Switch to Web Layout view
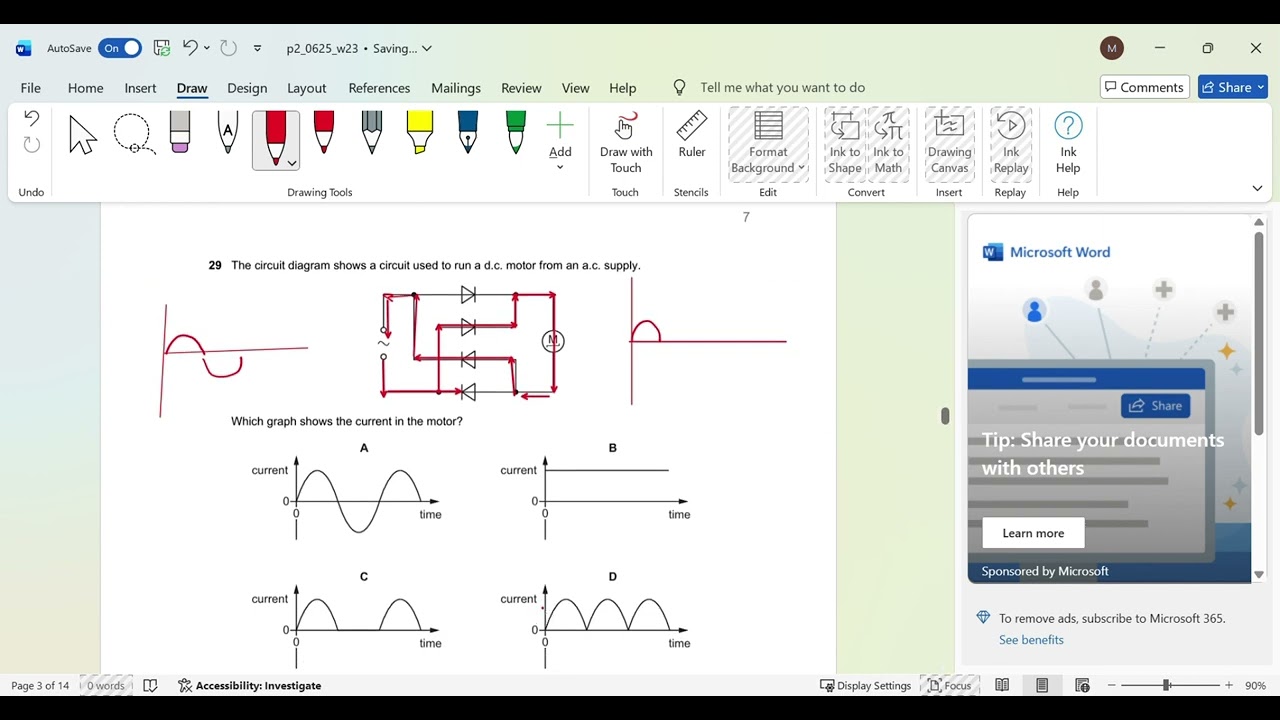1280x720 pixels. click(x=1082, y=686)
